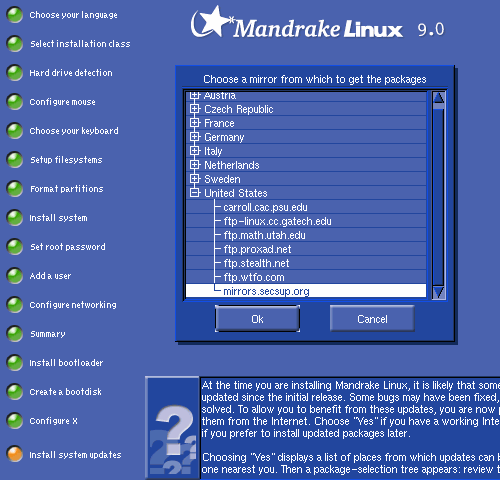The height and width of the screenshot is (480, 500).
Task: Click the green orb beside Choose your language
Action: [x=15, y=15]
